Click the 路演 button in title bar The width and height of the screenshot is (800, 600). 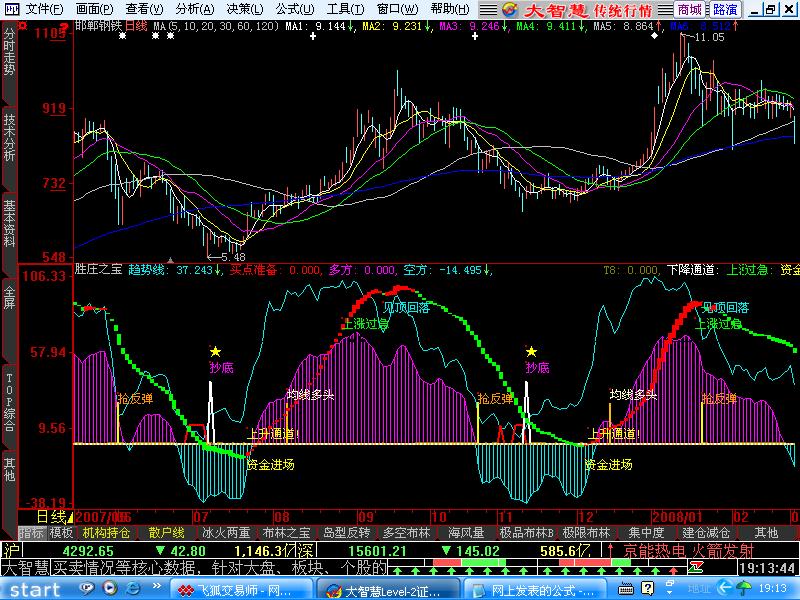724,9
